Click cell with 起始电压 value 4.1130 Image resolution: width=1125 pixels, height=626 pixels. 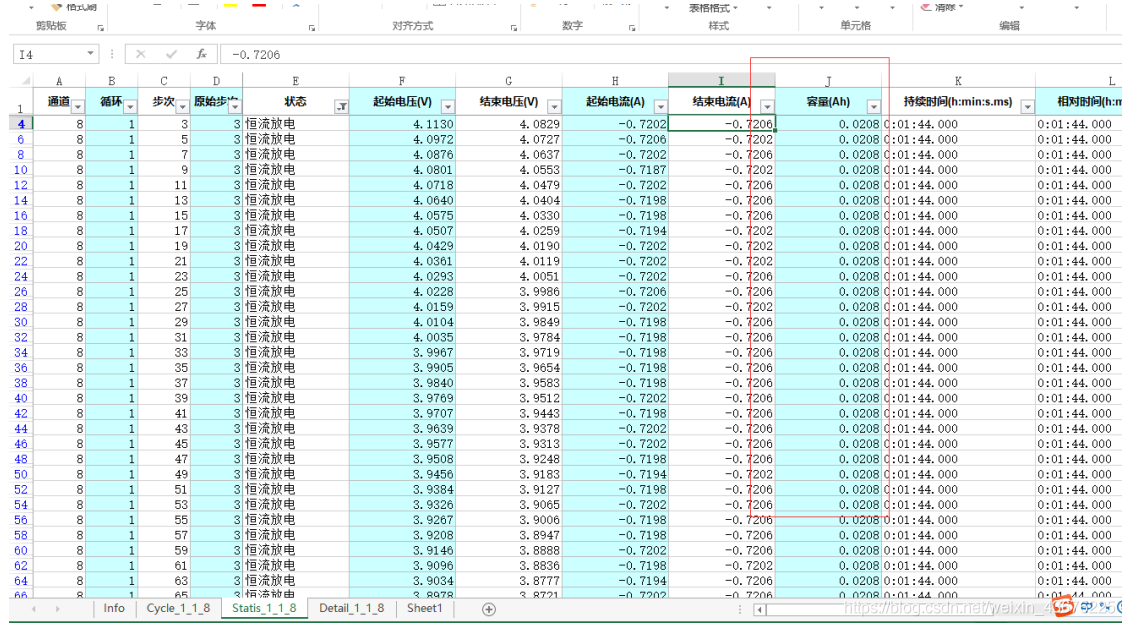click(402, 124)
